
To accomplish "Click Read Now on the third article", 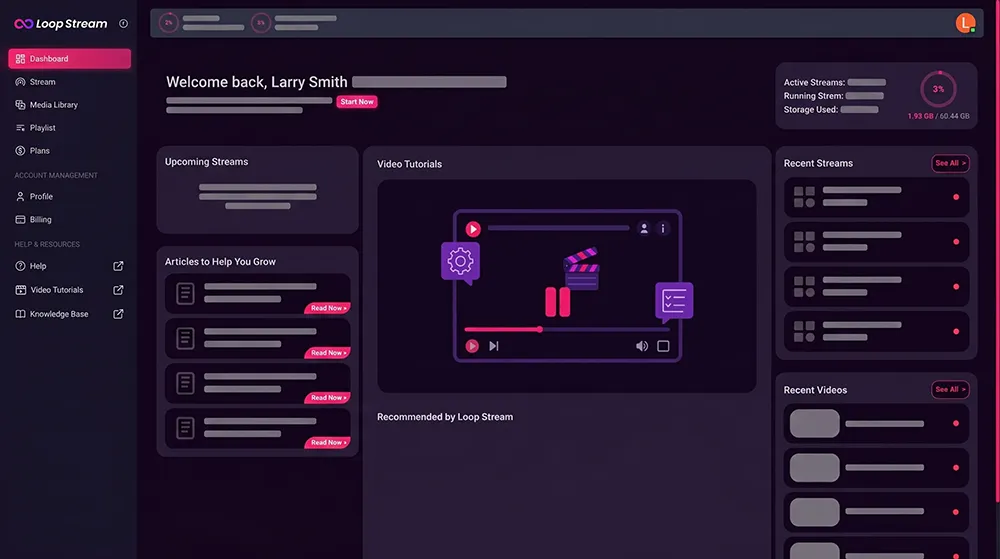I will pos(328,397).
